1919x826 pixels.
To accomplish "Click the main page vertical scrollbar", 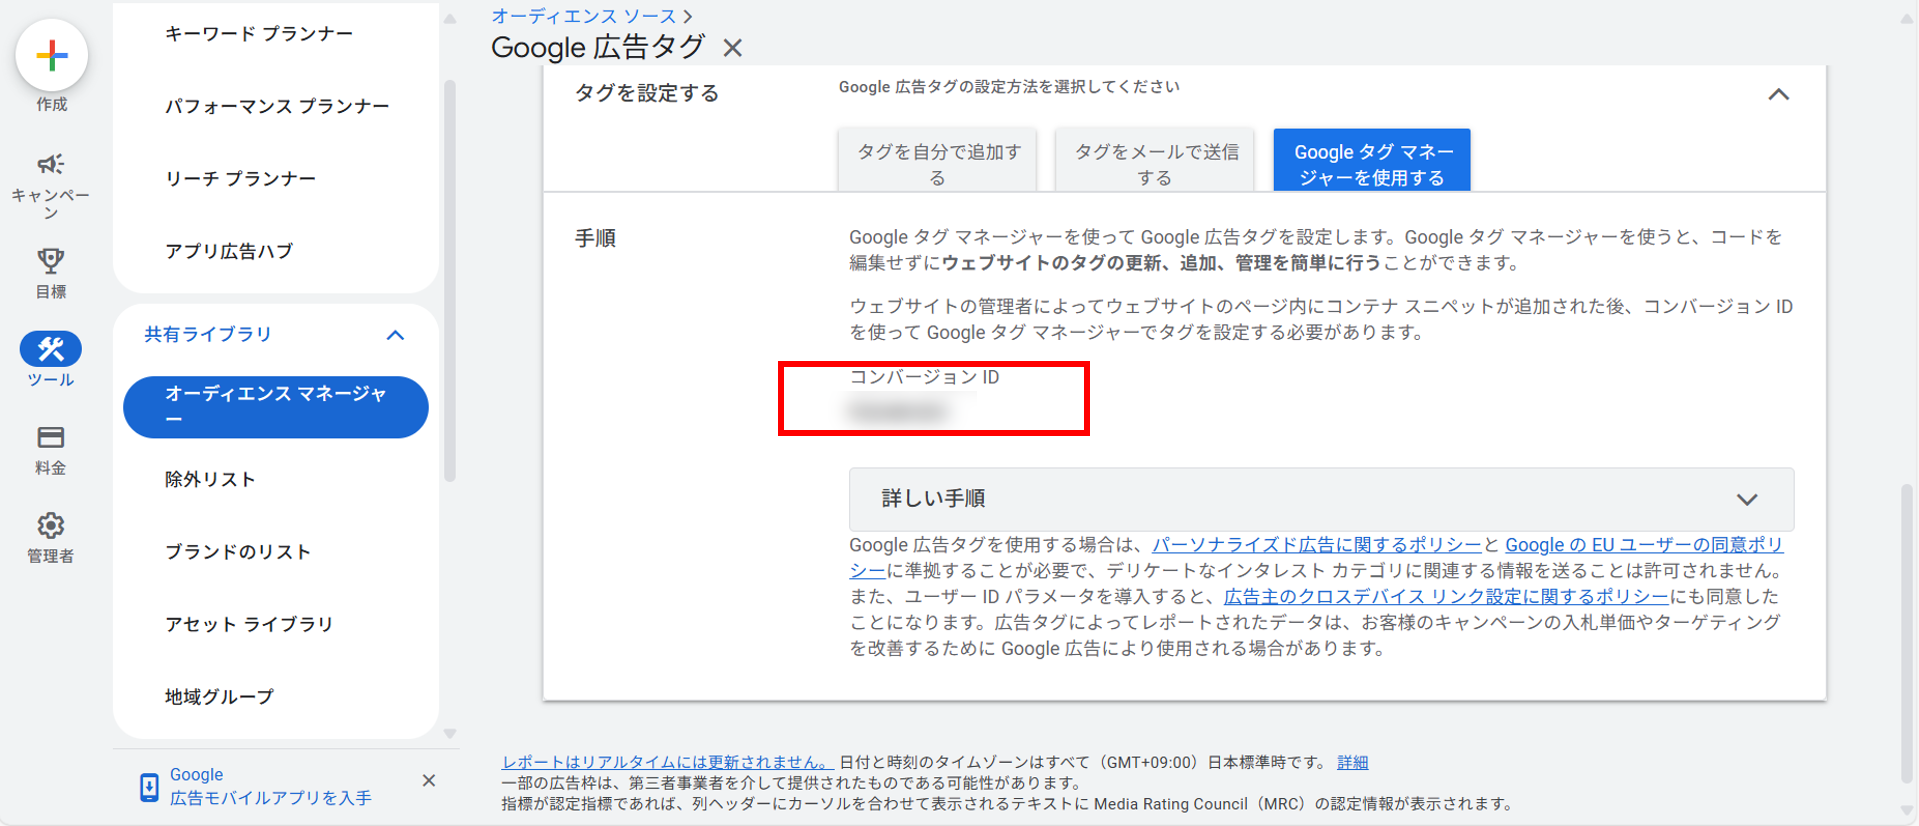I will click(x=1907, y=632).
